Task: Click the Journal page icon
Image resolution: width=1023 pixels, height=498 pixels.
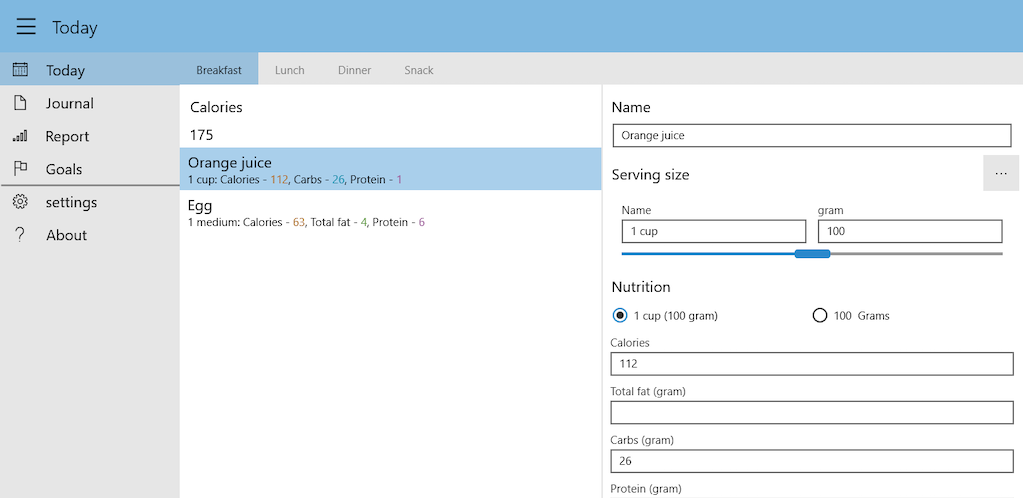Action: (x=20, y=103)
